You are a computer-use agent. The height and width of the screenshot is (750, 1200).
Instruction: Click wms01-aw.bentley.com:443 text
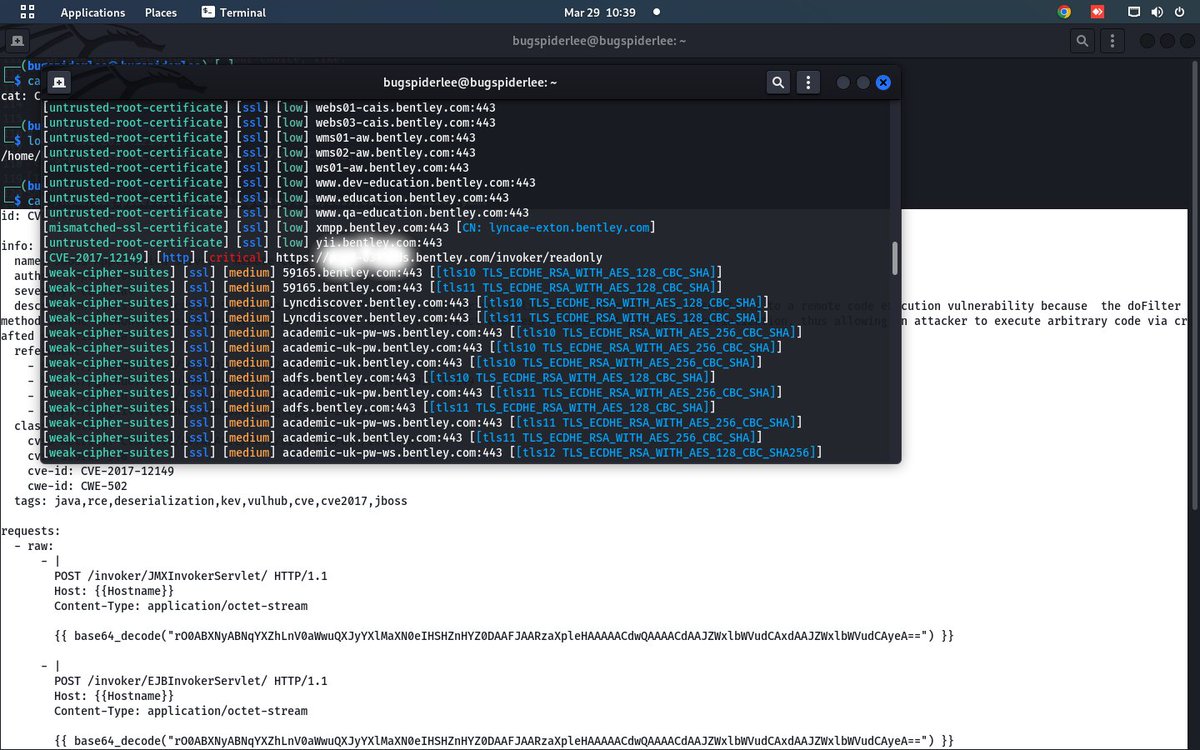[x=396, y=137]
